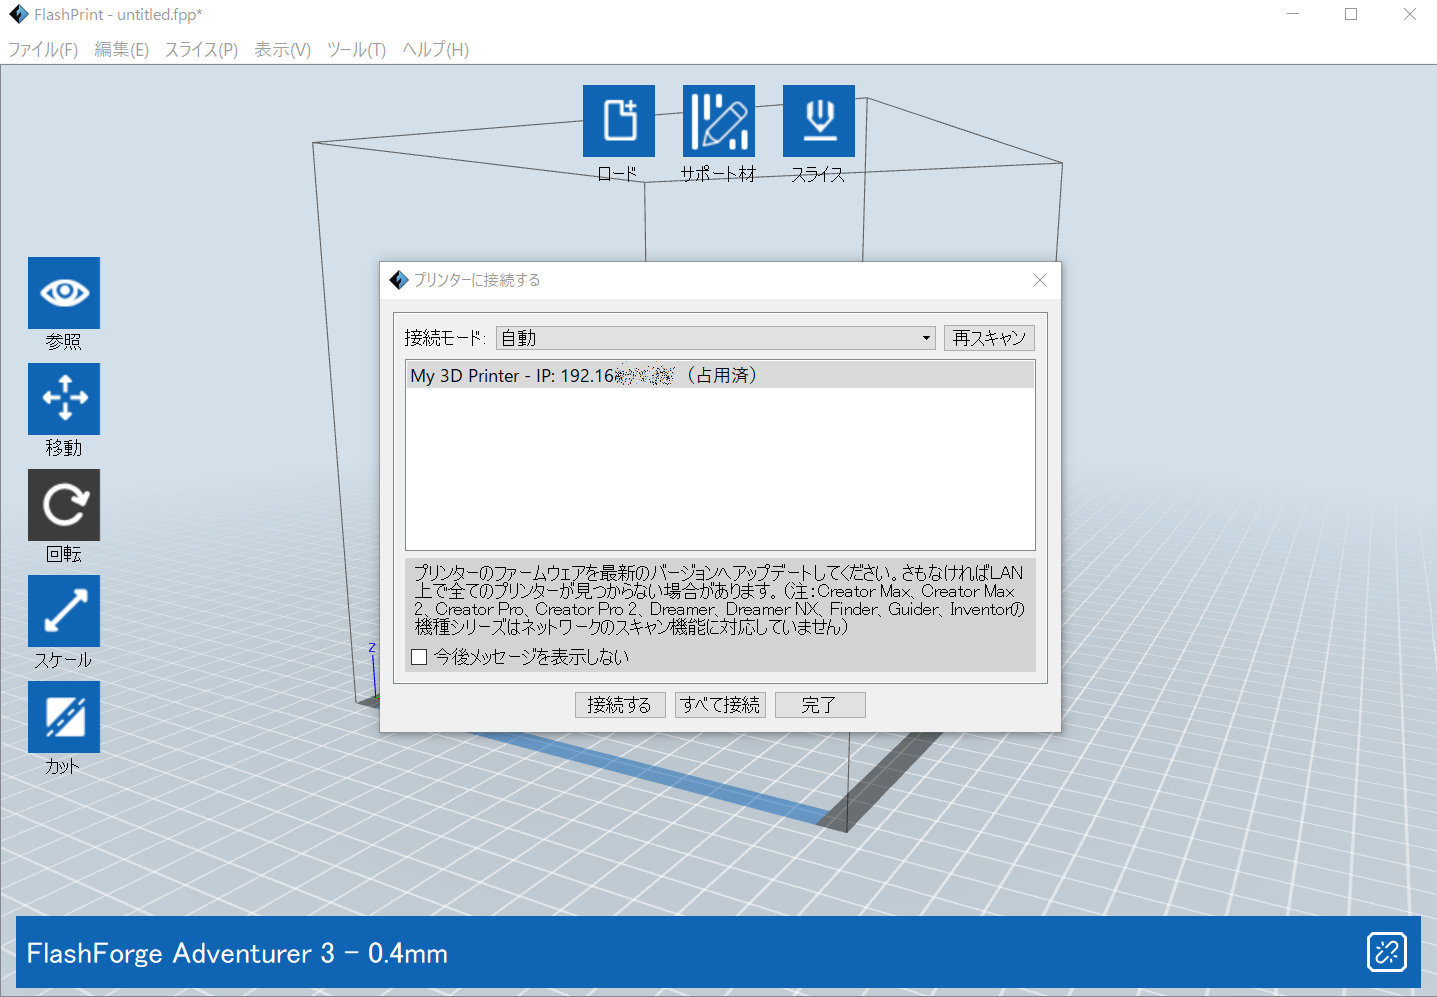Image resolution: width=1437 pixels, height=997 pixels.
Task: Click the スライス (Slice) icon
Action: [x=819, y=121]
